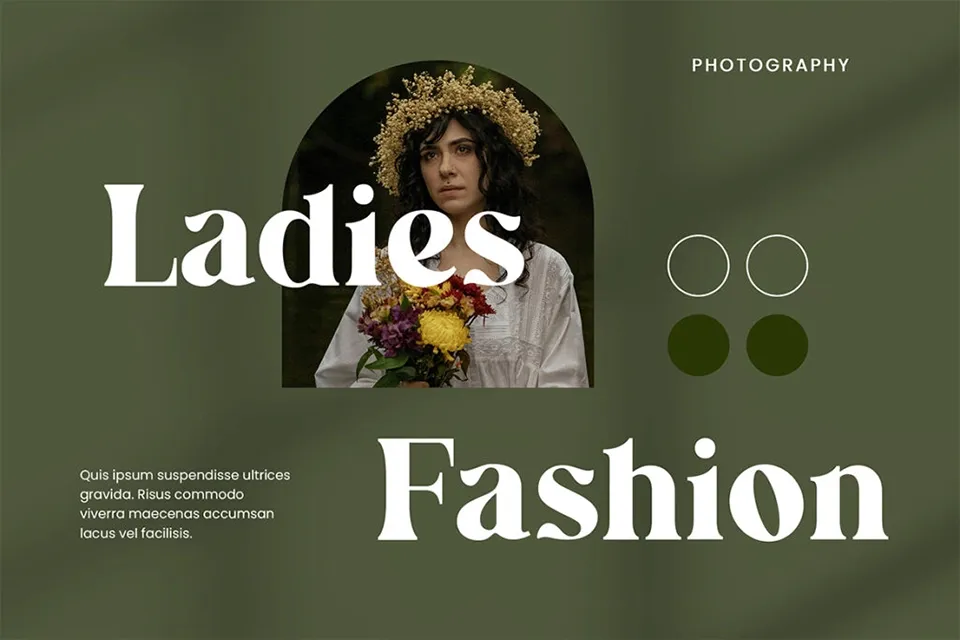Click the large Ladies title
The width and height of the screenshot is (960, 640).
click(x=314, y=236)
